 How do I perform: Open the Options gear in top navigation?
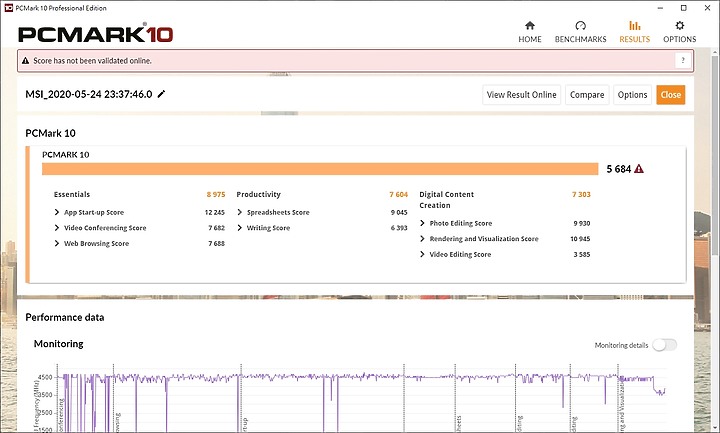[680, 32]
